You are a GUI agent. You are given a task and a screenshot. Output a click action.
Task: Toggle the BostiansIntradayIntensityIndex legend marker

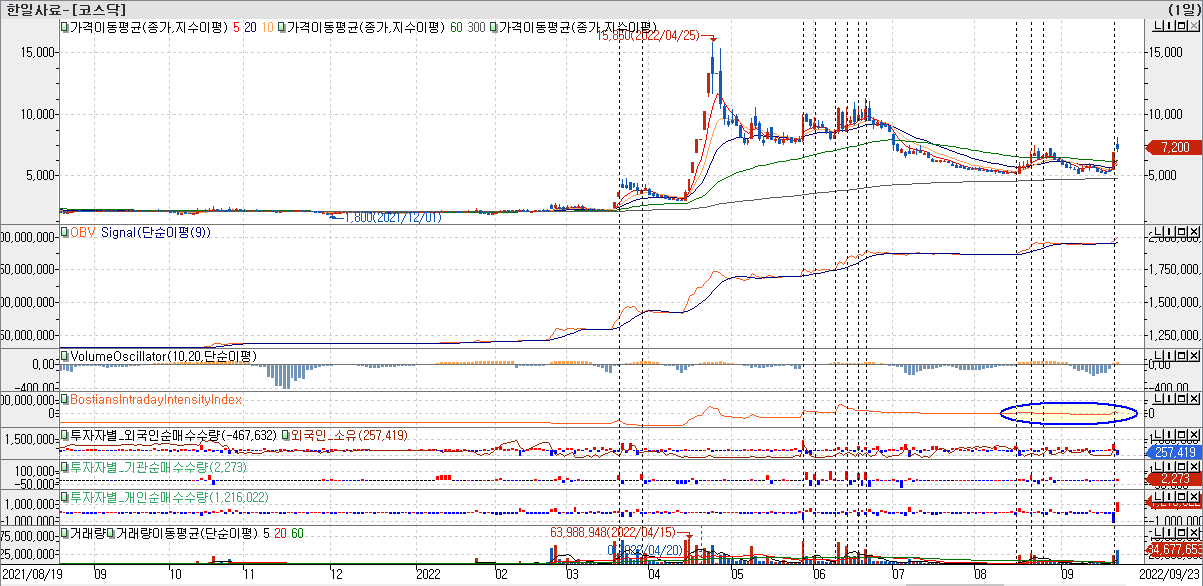click(x=63, y=399)
